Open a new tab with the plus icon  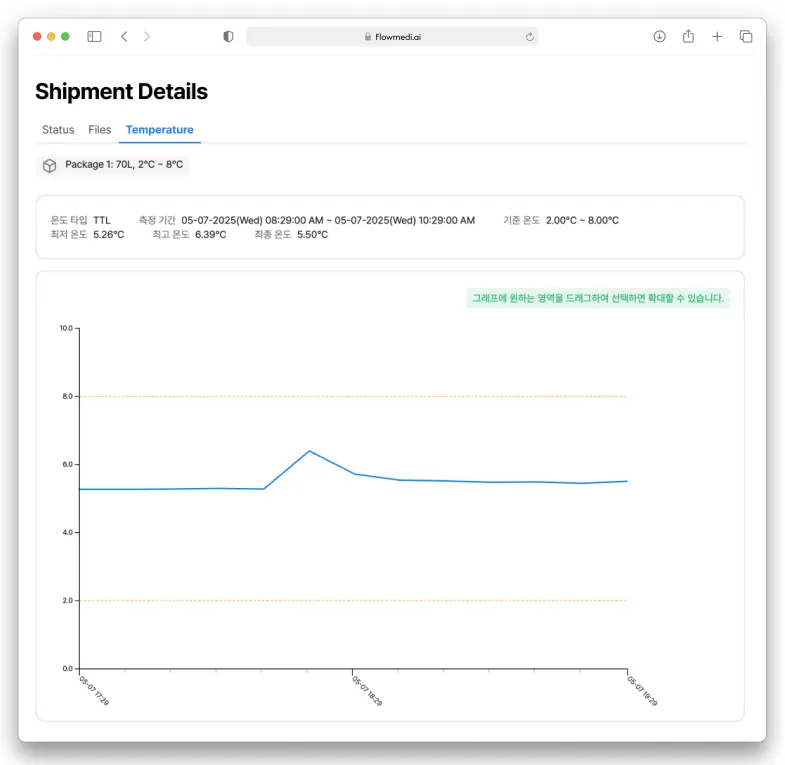pos(717,36)
